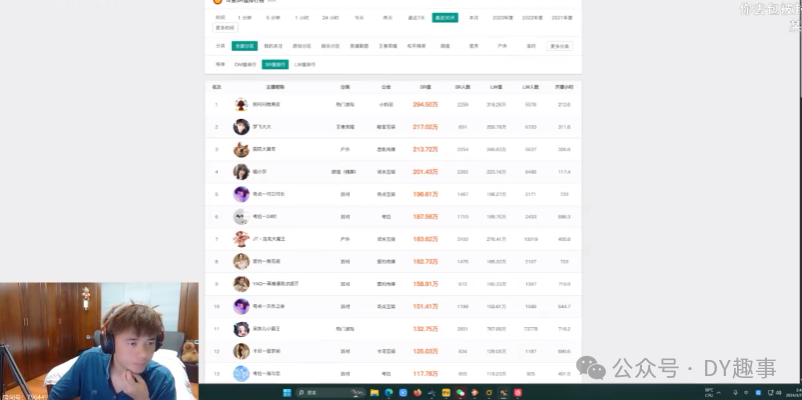Filter by 我的关注 category
Image resolution: width=802 pixels, height=400 pixels.
pos(273,46)
